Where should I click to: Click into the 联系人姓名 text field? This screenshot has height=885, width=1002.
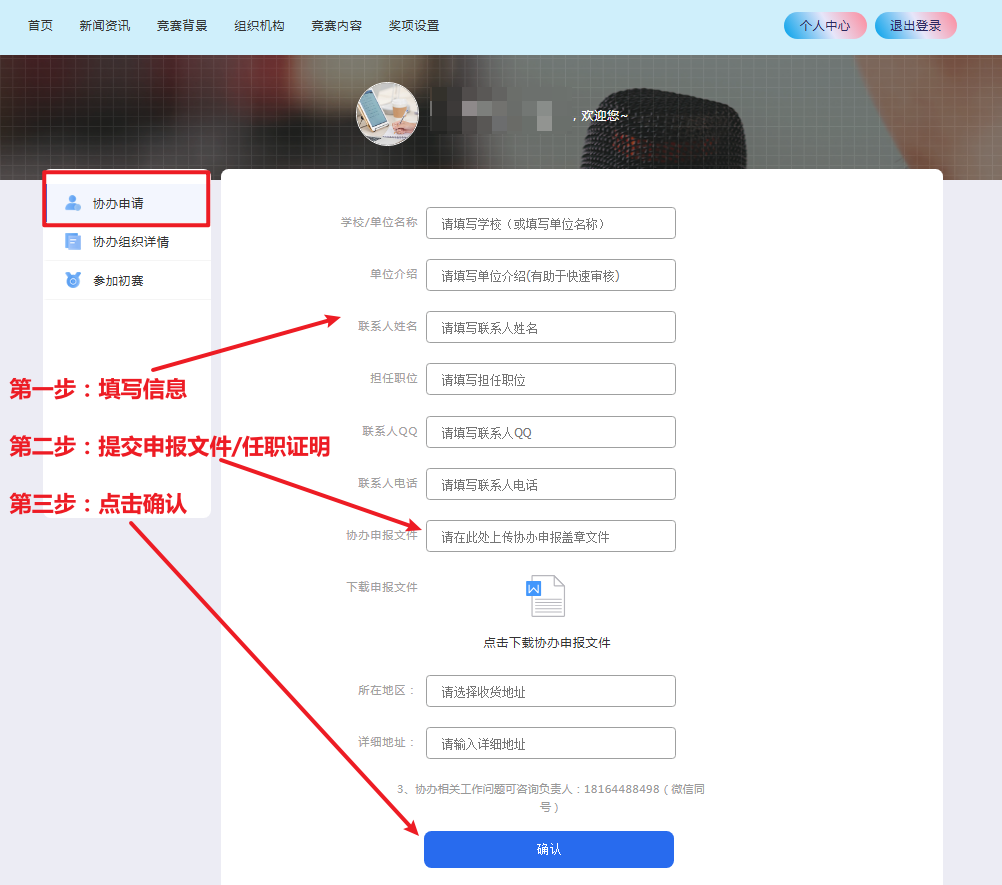(550, 327)
